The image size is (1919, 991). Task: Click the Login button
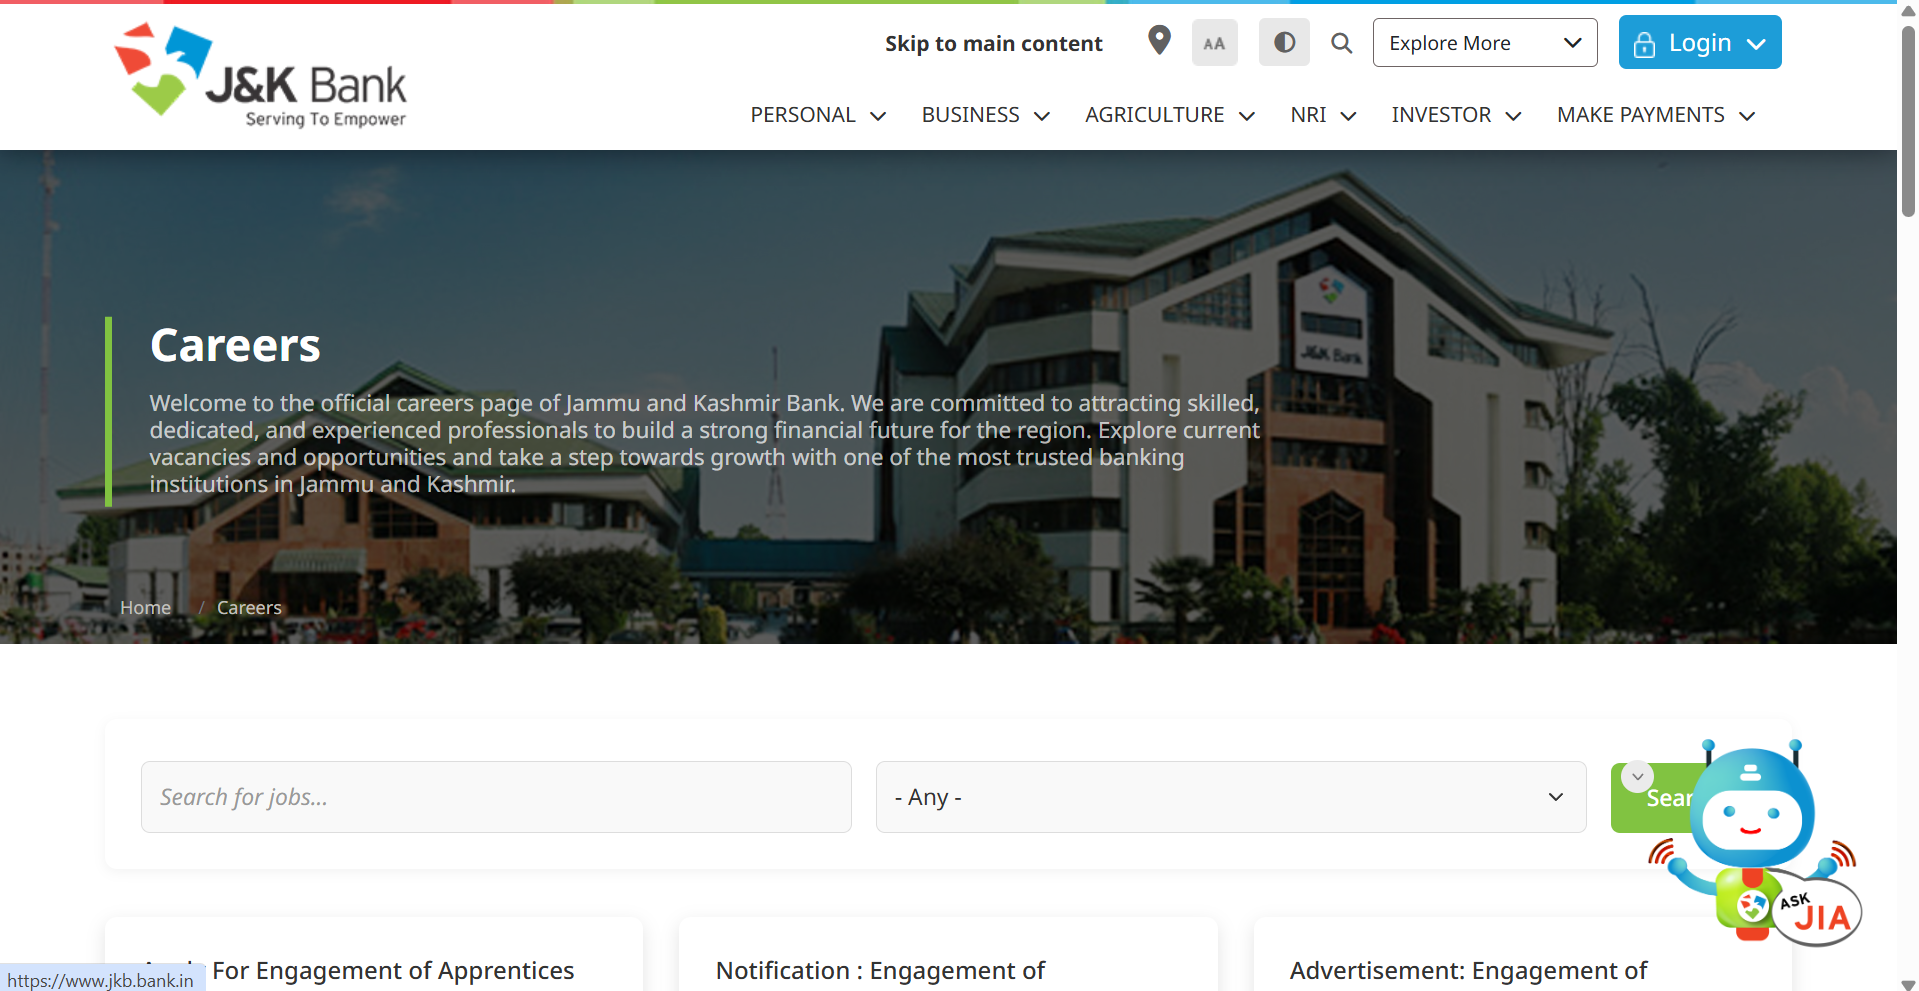(x=1699, y=43)
